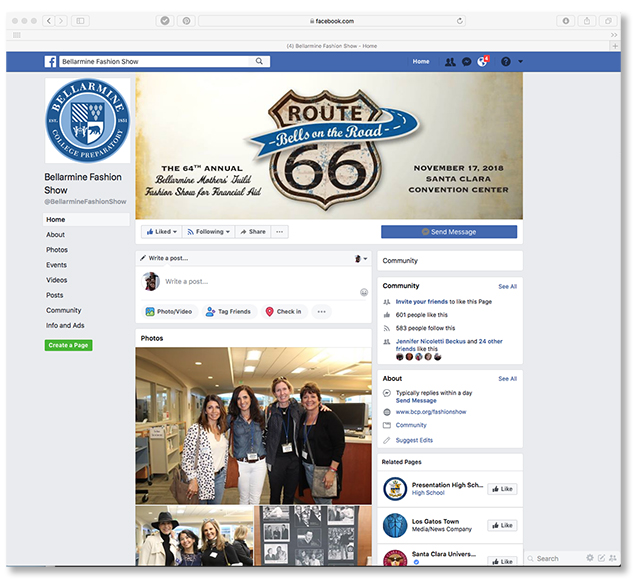
Task: Open Los Gatos Town page avatar
Action: tap(395, 526)
